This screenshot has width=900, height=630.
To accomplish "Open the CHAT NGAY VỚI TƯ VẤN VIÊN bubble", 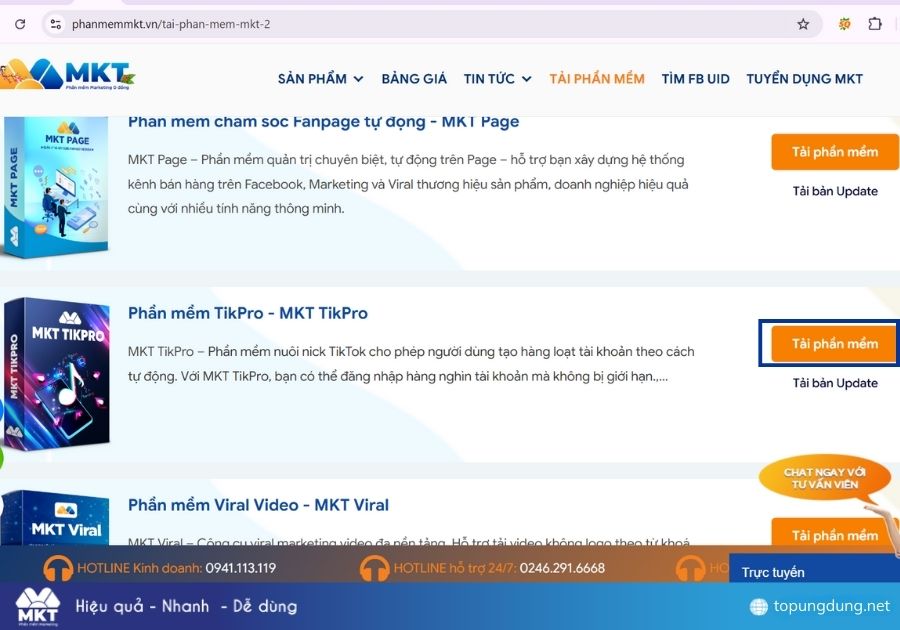I will [x=824, y=478].
